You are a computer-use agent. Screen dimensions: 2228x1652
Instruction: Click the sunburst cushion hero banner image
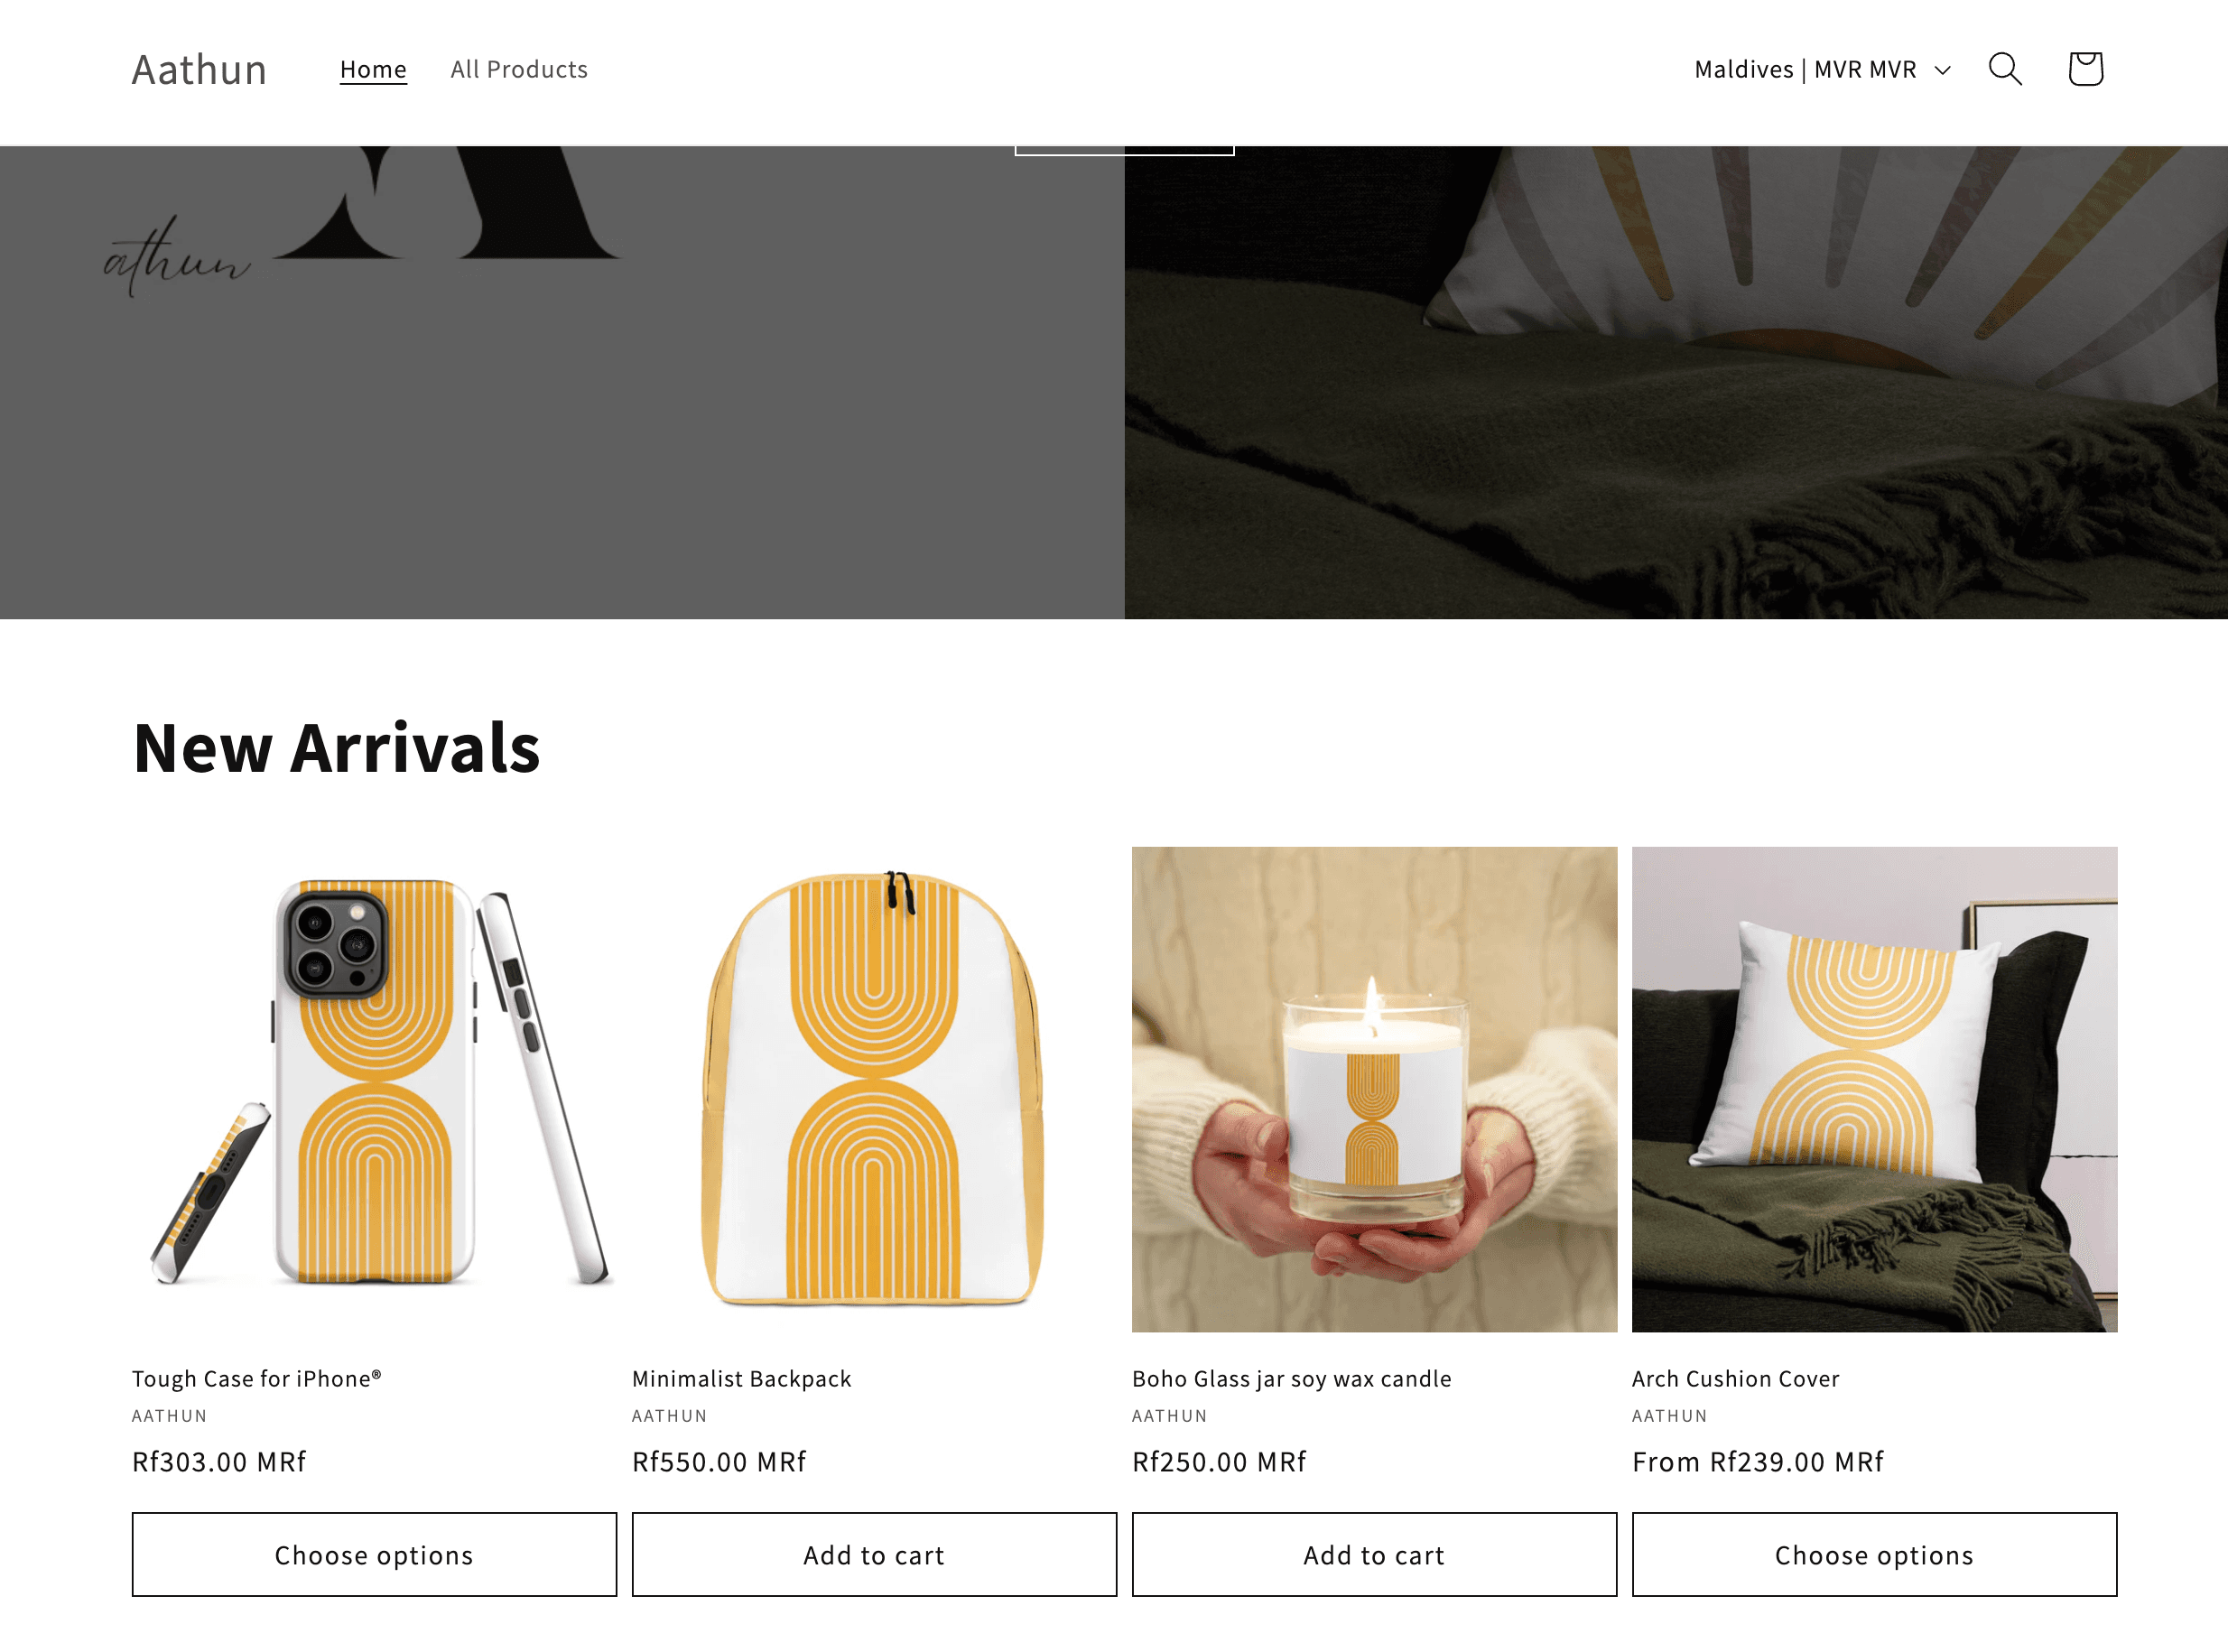(1676, 382)
